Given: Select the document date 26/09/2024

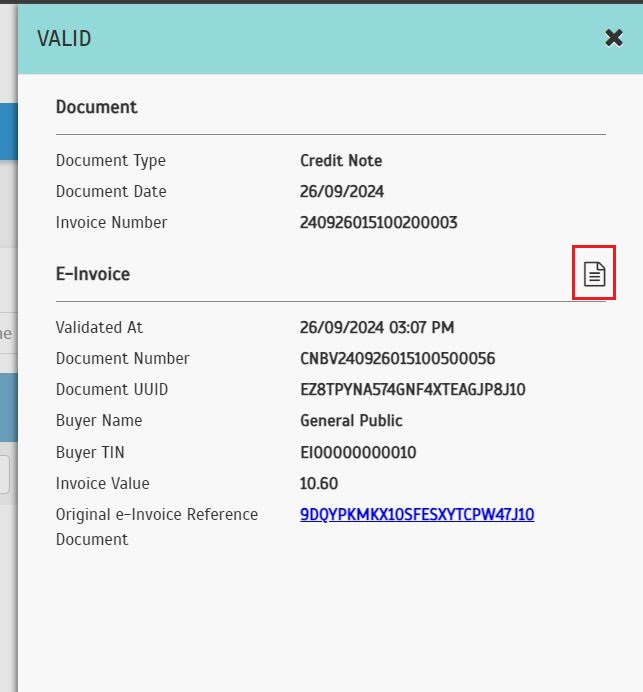Looking at the screenshot, I should 342,192.
